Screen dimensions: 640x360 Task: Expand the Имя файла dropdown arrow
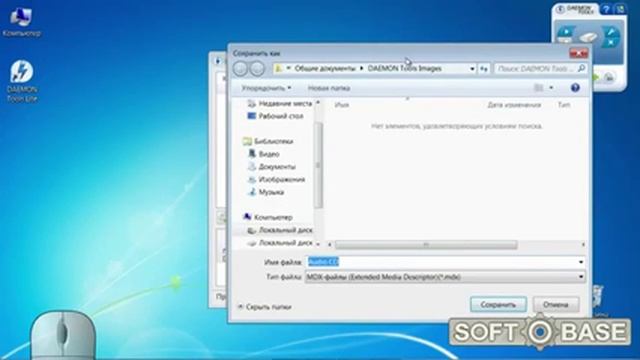(x=581, y=262)
